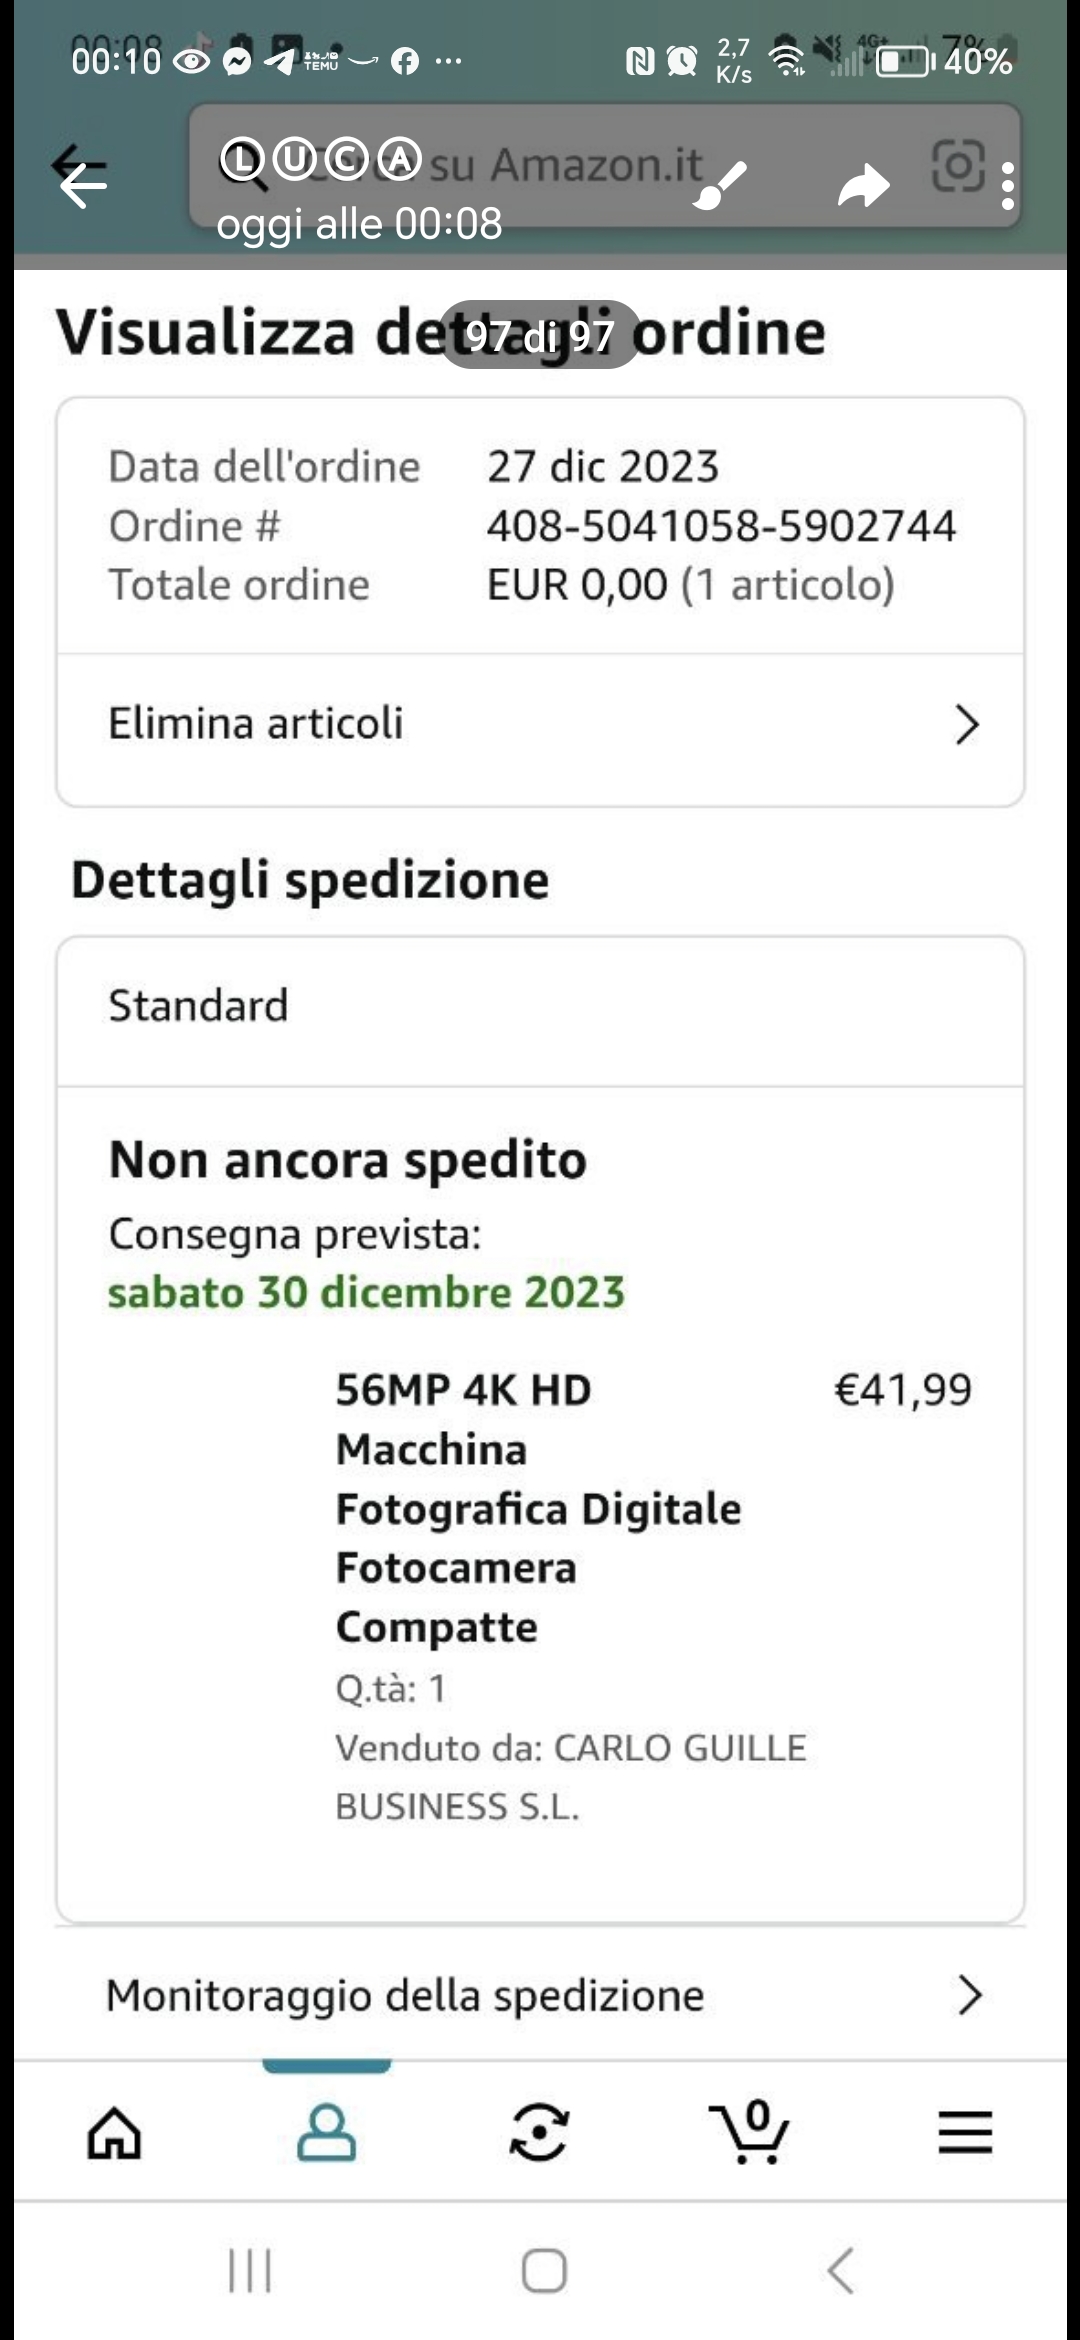Tap the 97 di 97 counter
Screen dimensions: 1080x2340
540,336
